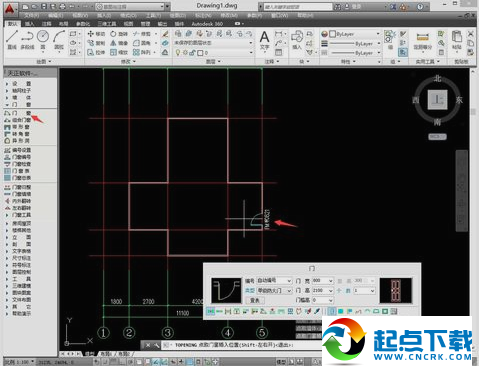
Task: Open the Autodesk 360 ribbon tab
Action: pyautogui.click(x=207, y=24)
